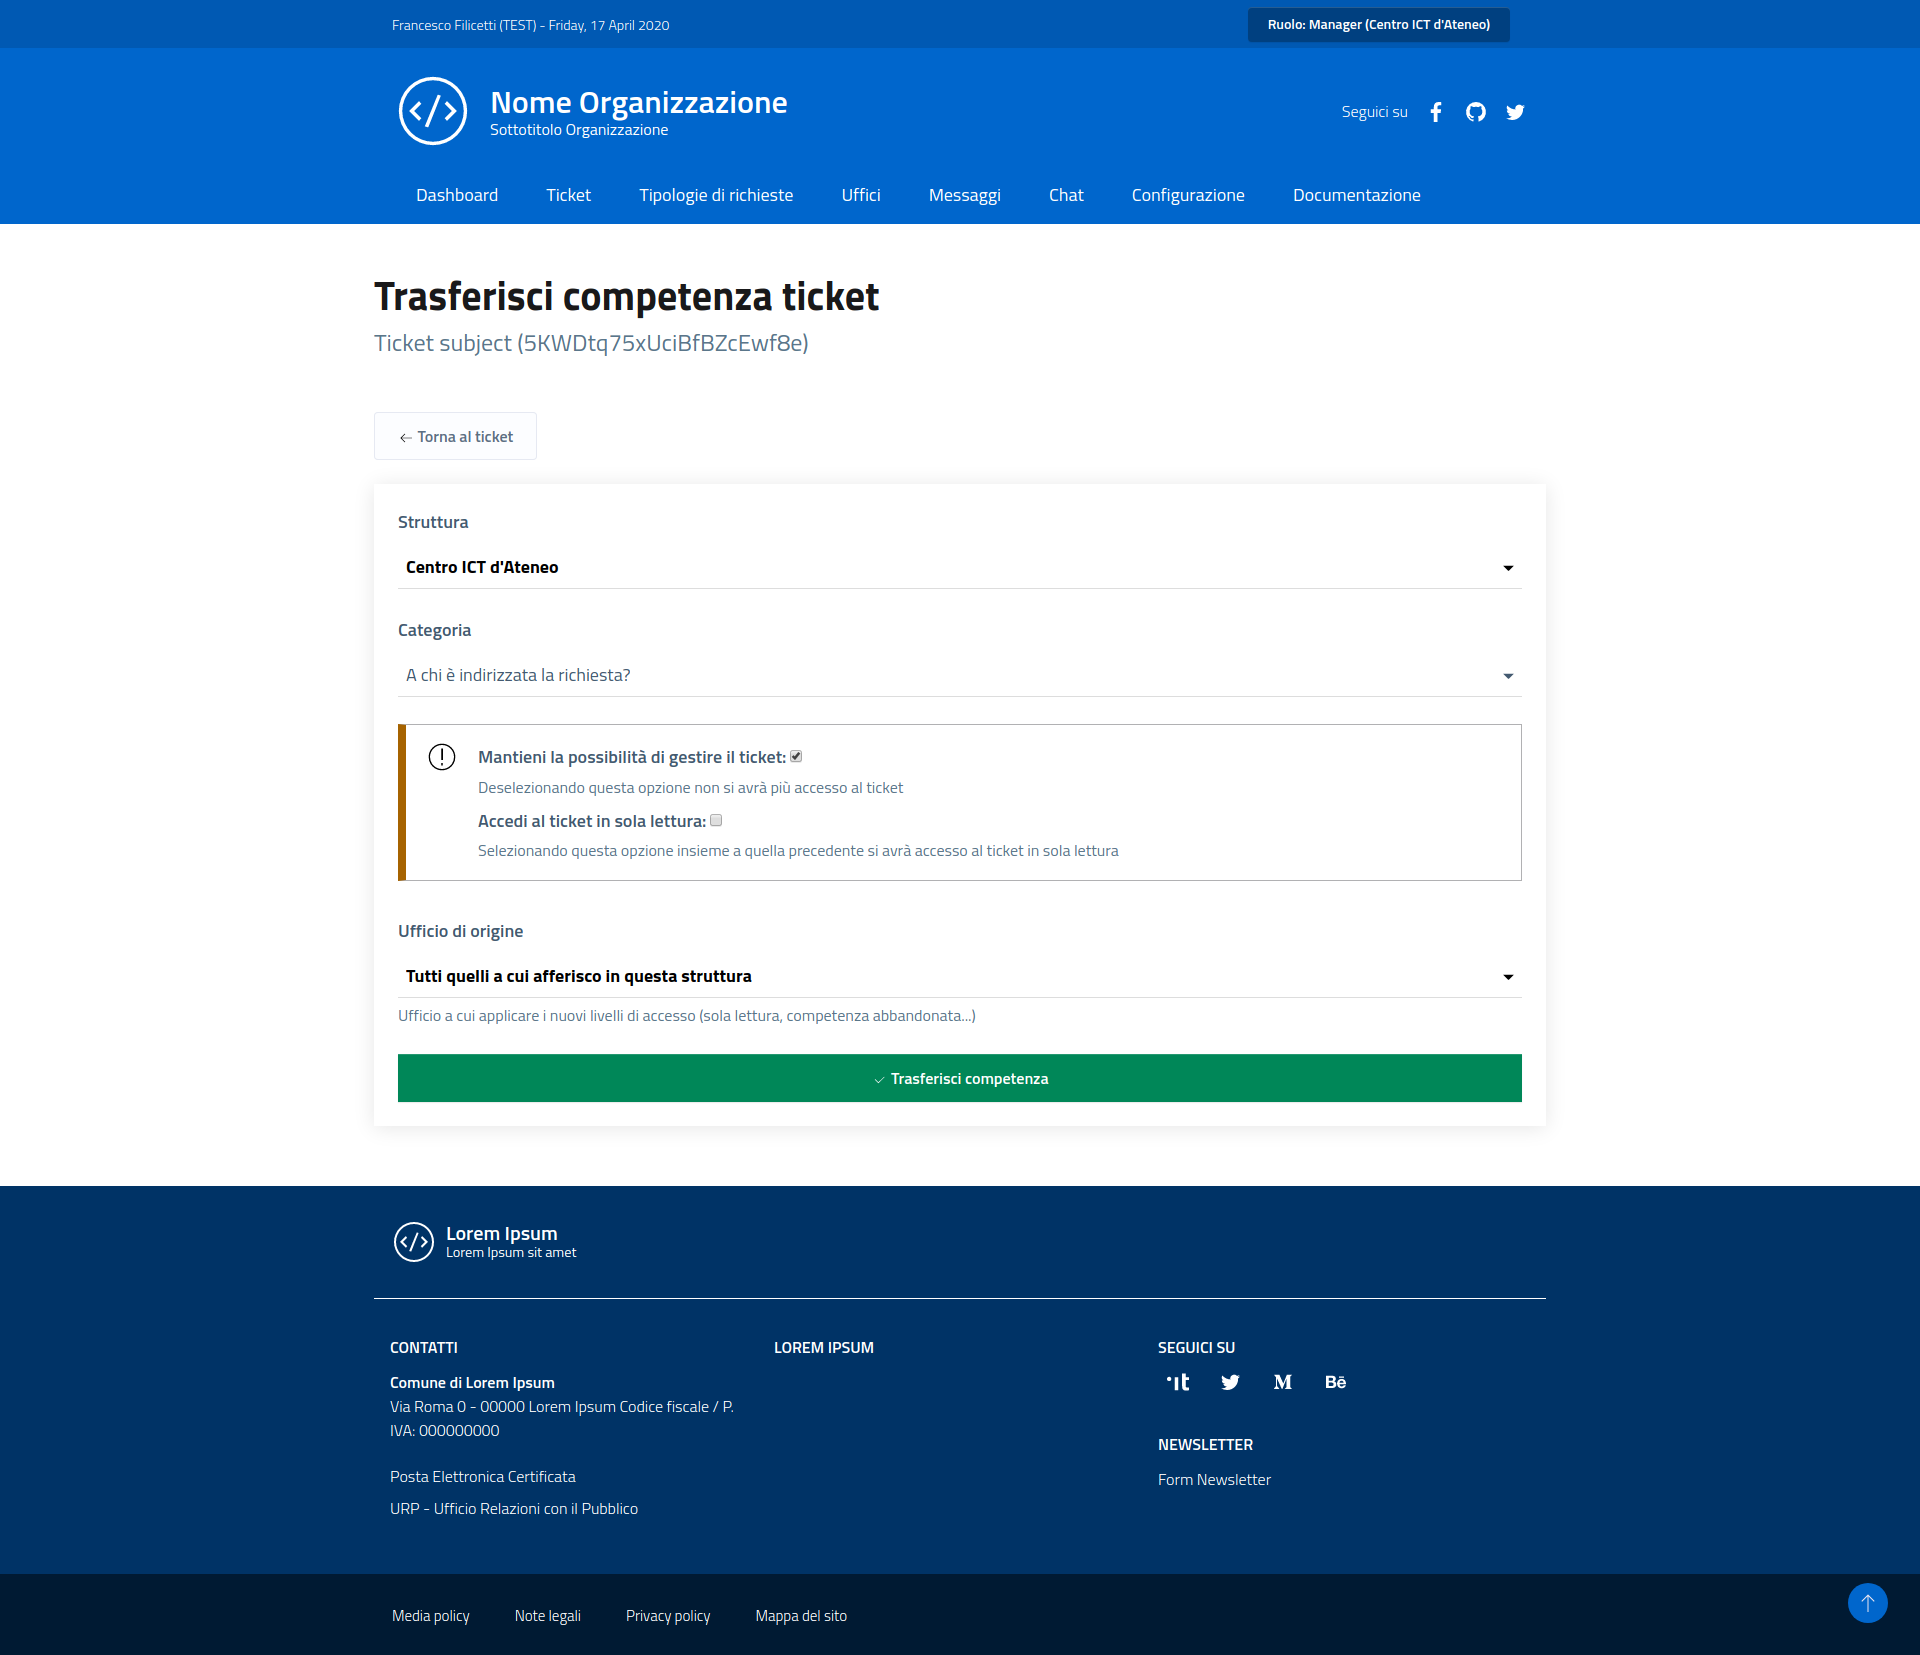Open the GitHub icon link in header

coord(1476,112)
